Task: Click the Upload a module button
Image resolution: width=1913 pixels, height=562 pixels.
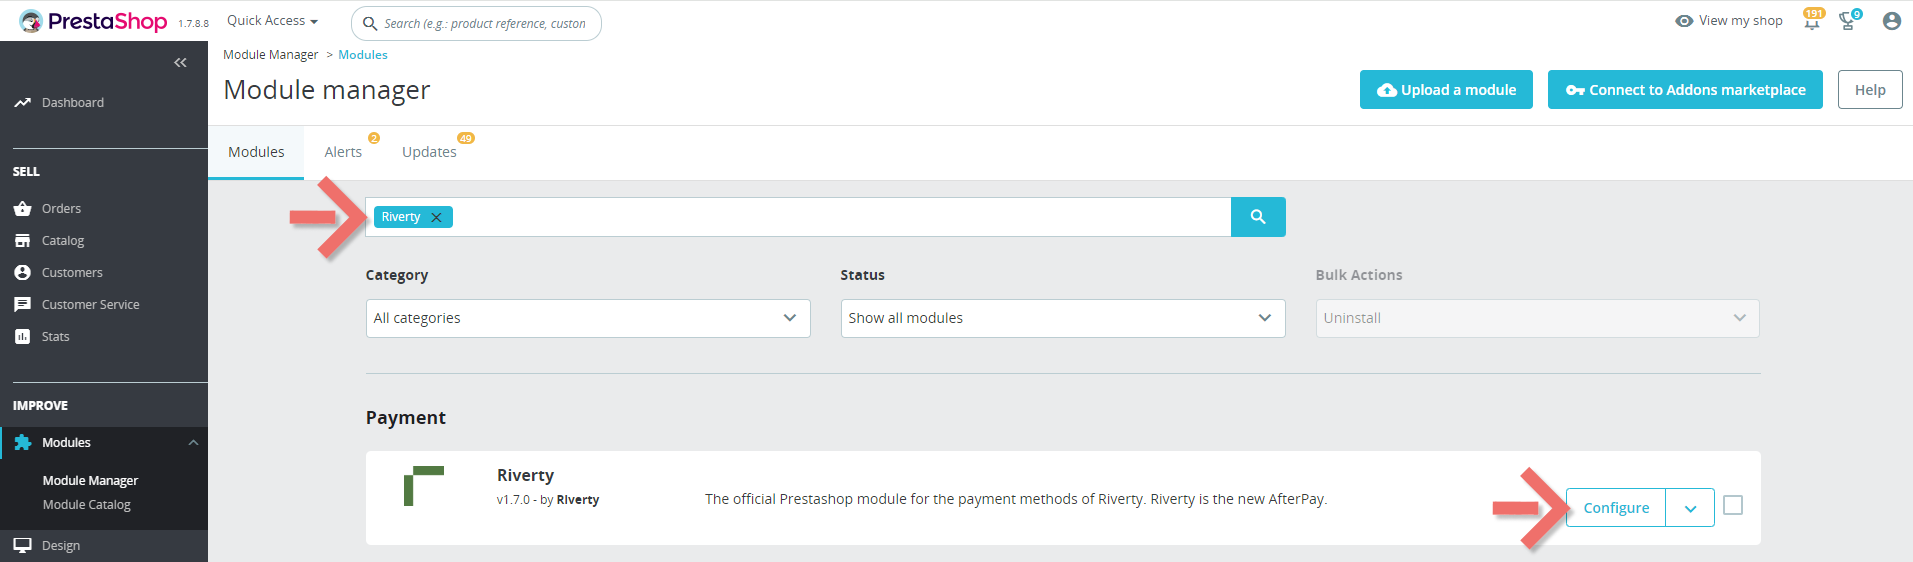Action: 1446,90
